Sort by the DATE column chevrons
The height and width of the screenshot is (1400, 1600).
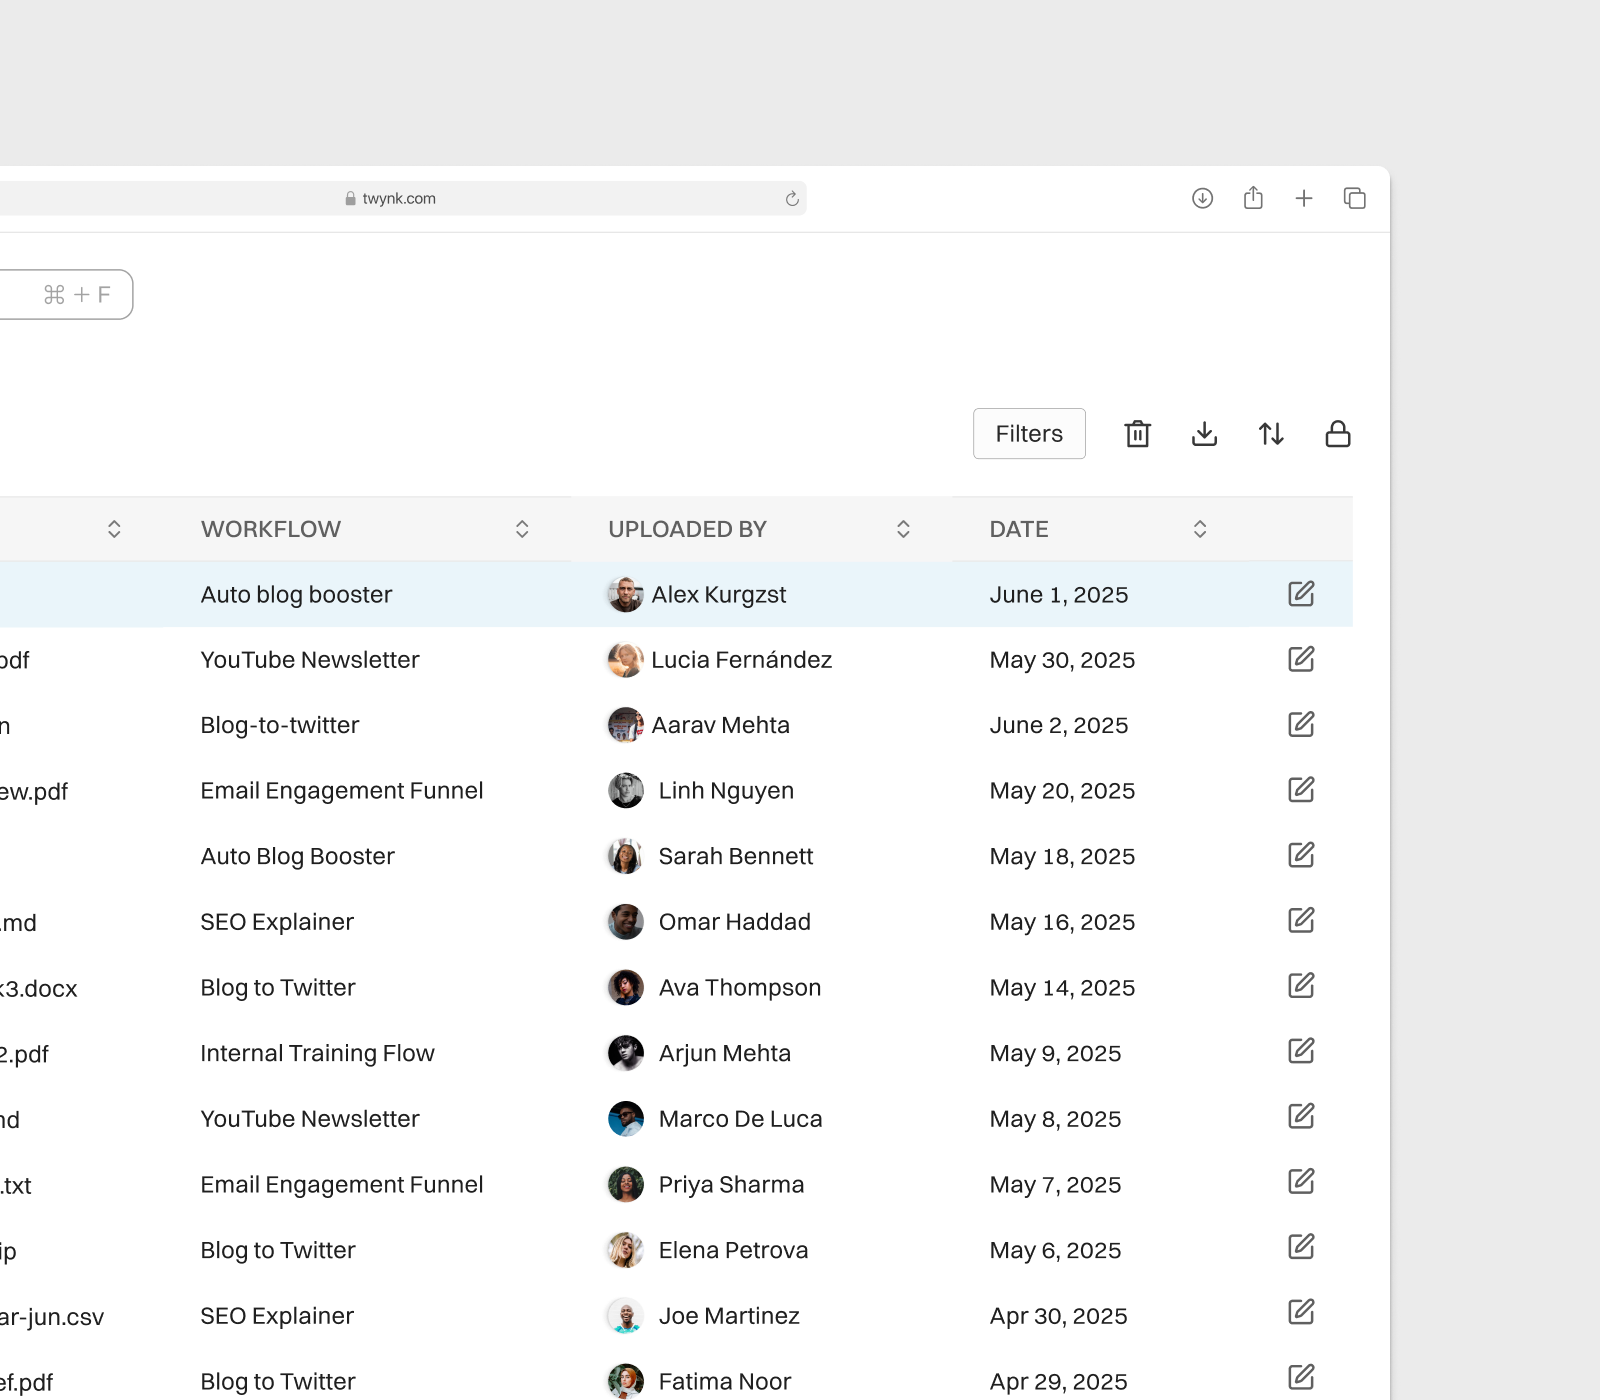tap(1199, 528)
